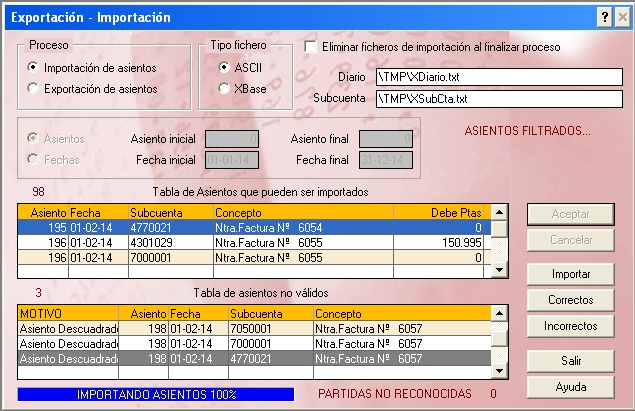
Task: Select invalid row 198 with subcuenta 4770021
Action: tap(254, 358)
